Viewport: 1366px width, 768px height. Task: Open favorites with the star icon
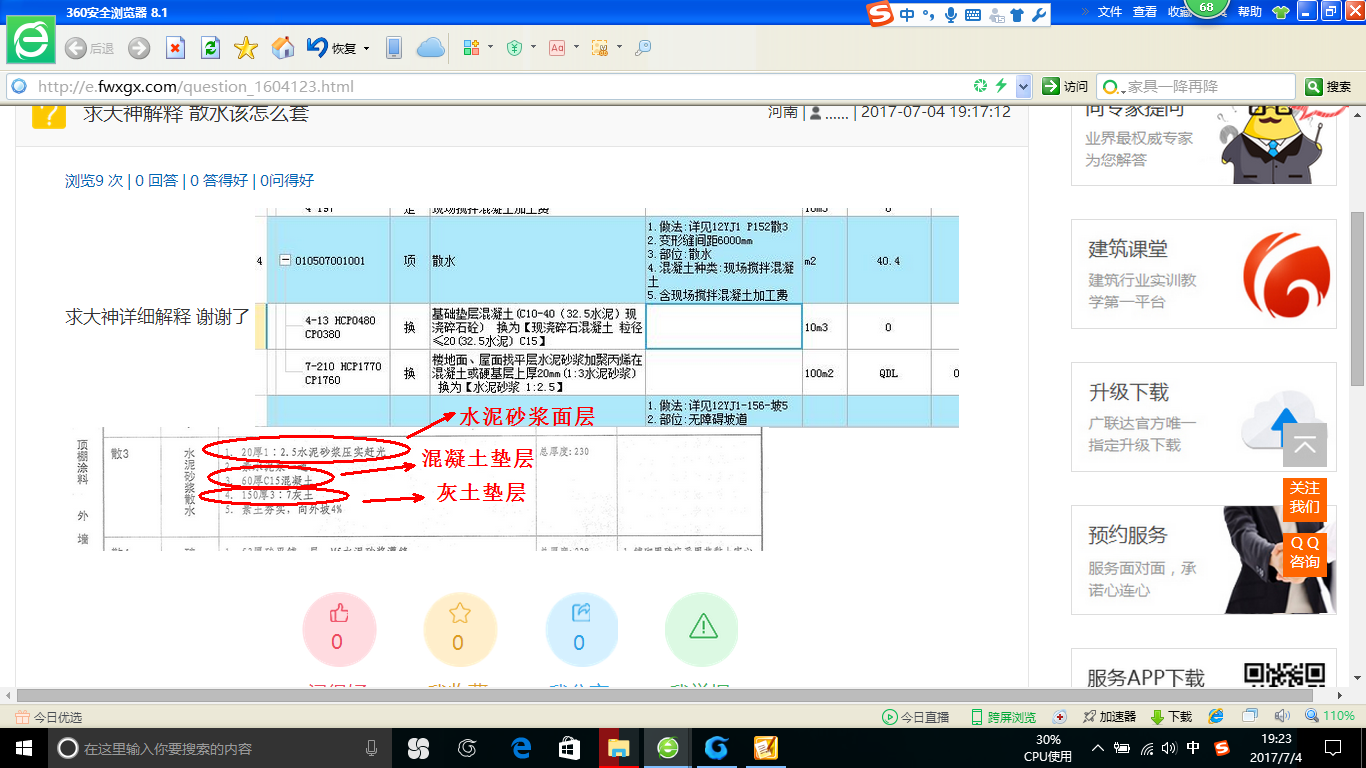click(246, 48)
